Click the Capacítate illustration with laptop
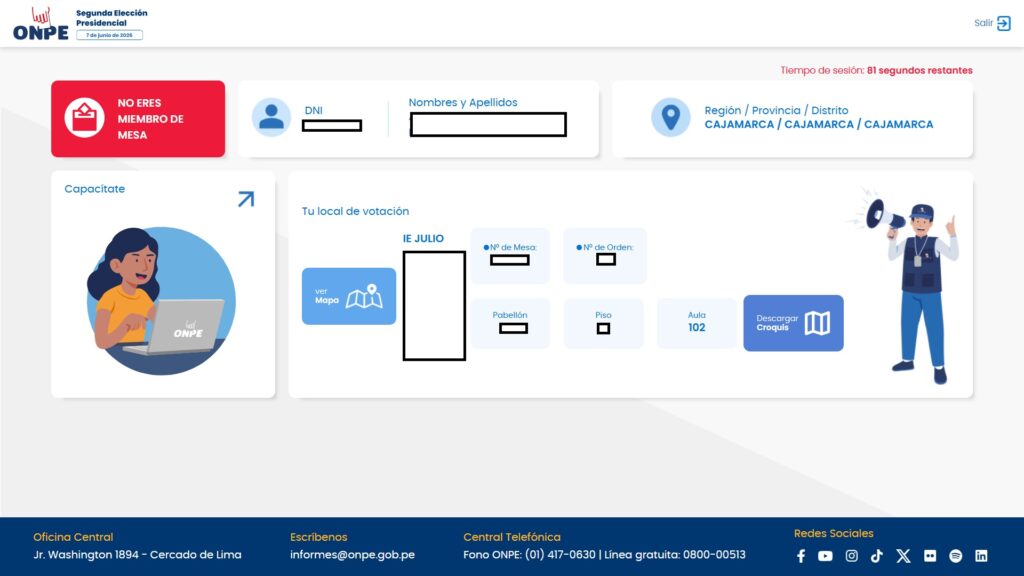The width and height of the screenshot is (1024, 576). pyautogui.click(x=161, y=301)
